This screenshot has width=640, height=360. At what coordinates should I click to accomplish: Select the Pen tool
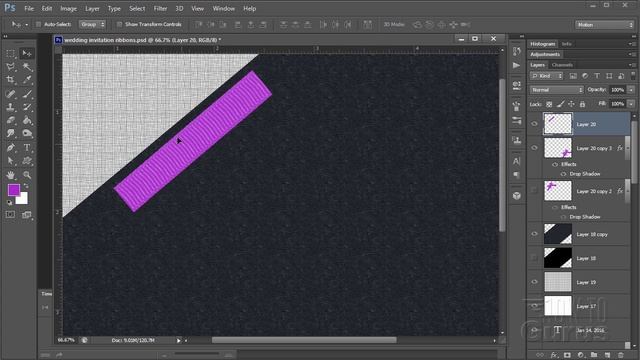[x=11, y=147]
